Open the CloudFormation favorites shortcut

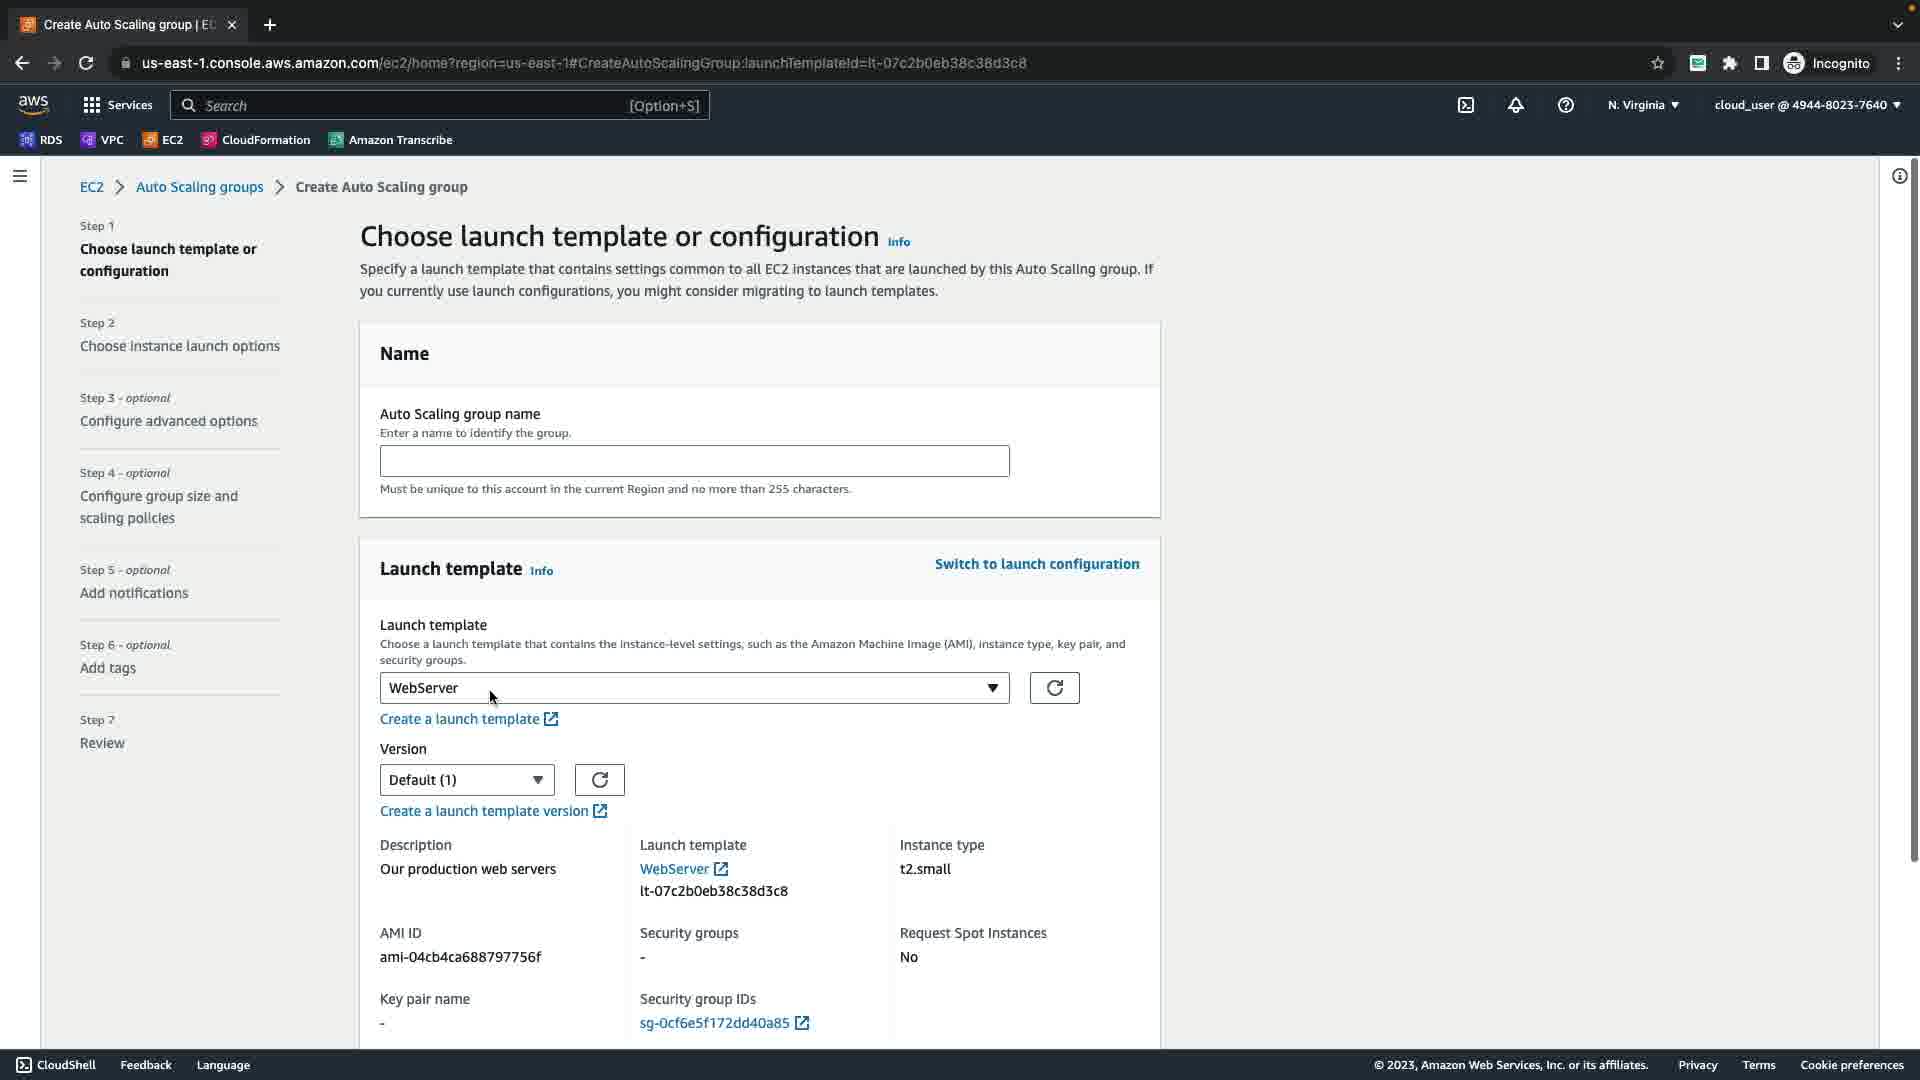[256, 140]
